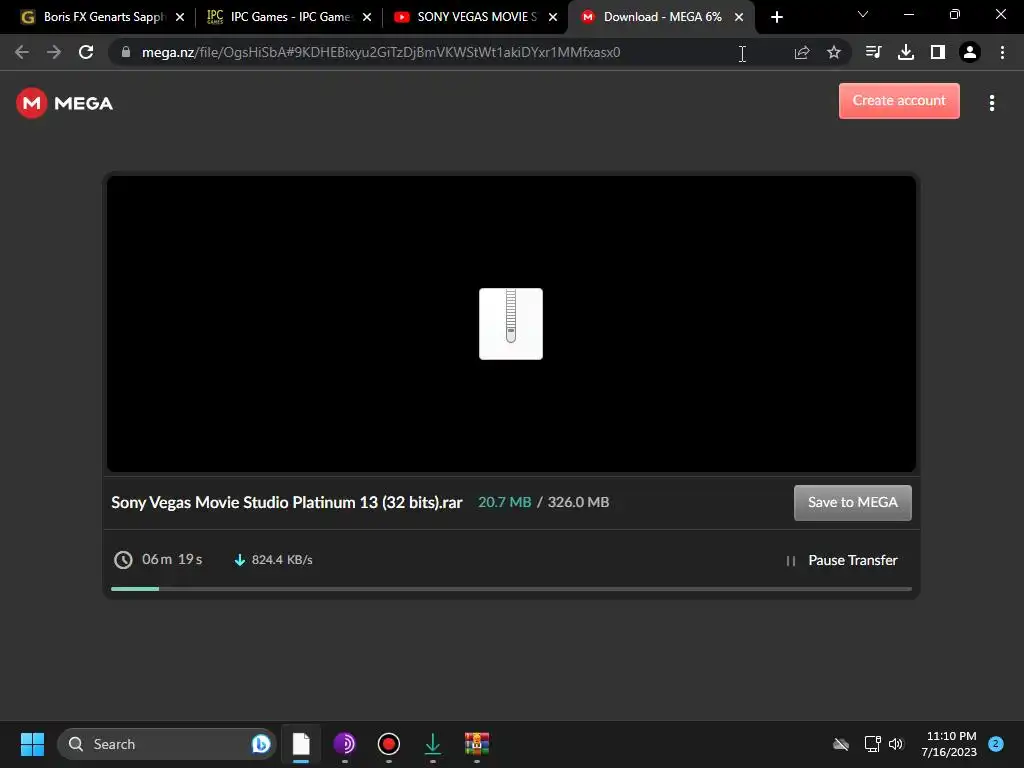This screenshot has height=768, width=1024.
Task: Click the remaining time clock icon
Action: coord(123,560)
